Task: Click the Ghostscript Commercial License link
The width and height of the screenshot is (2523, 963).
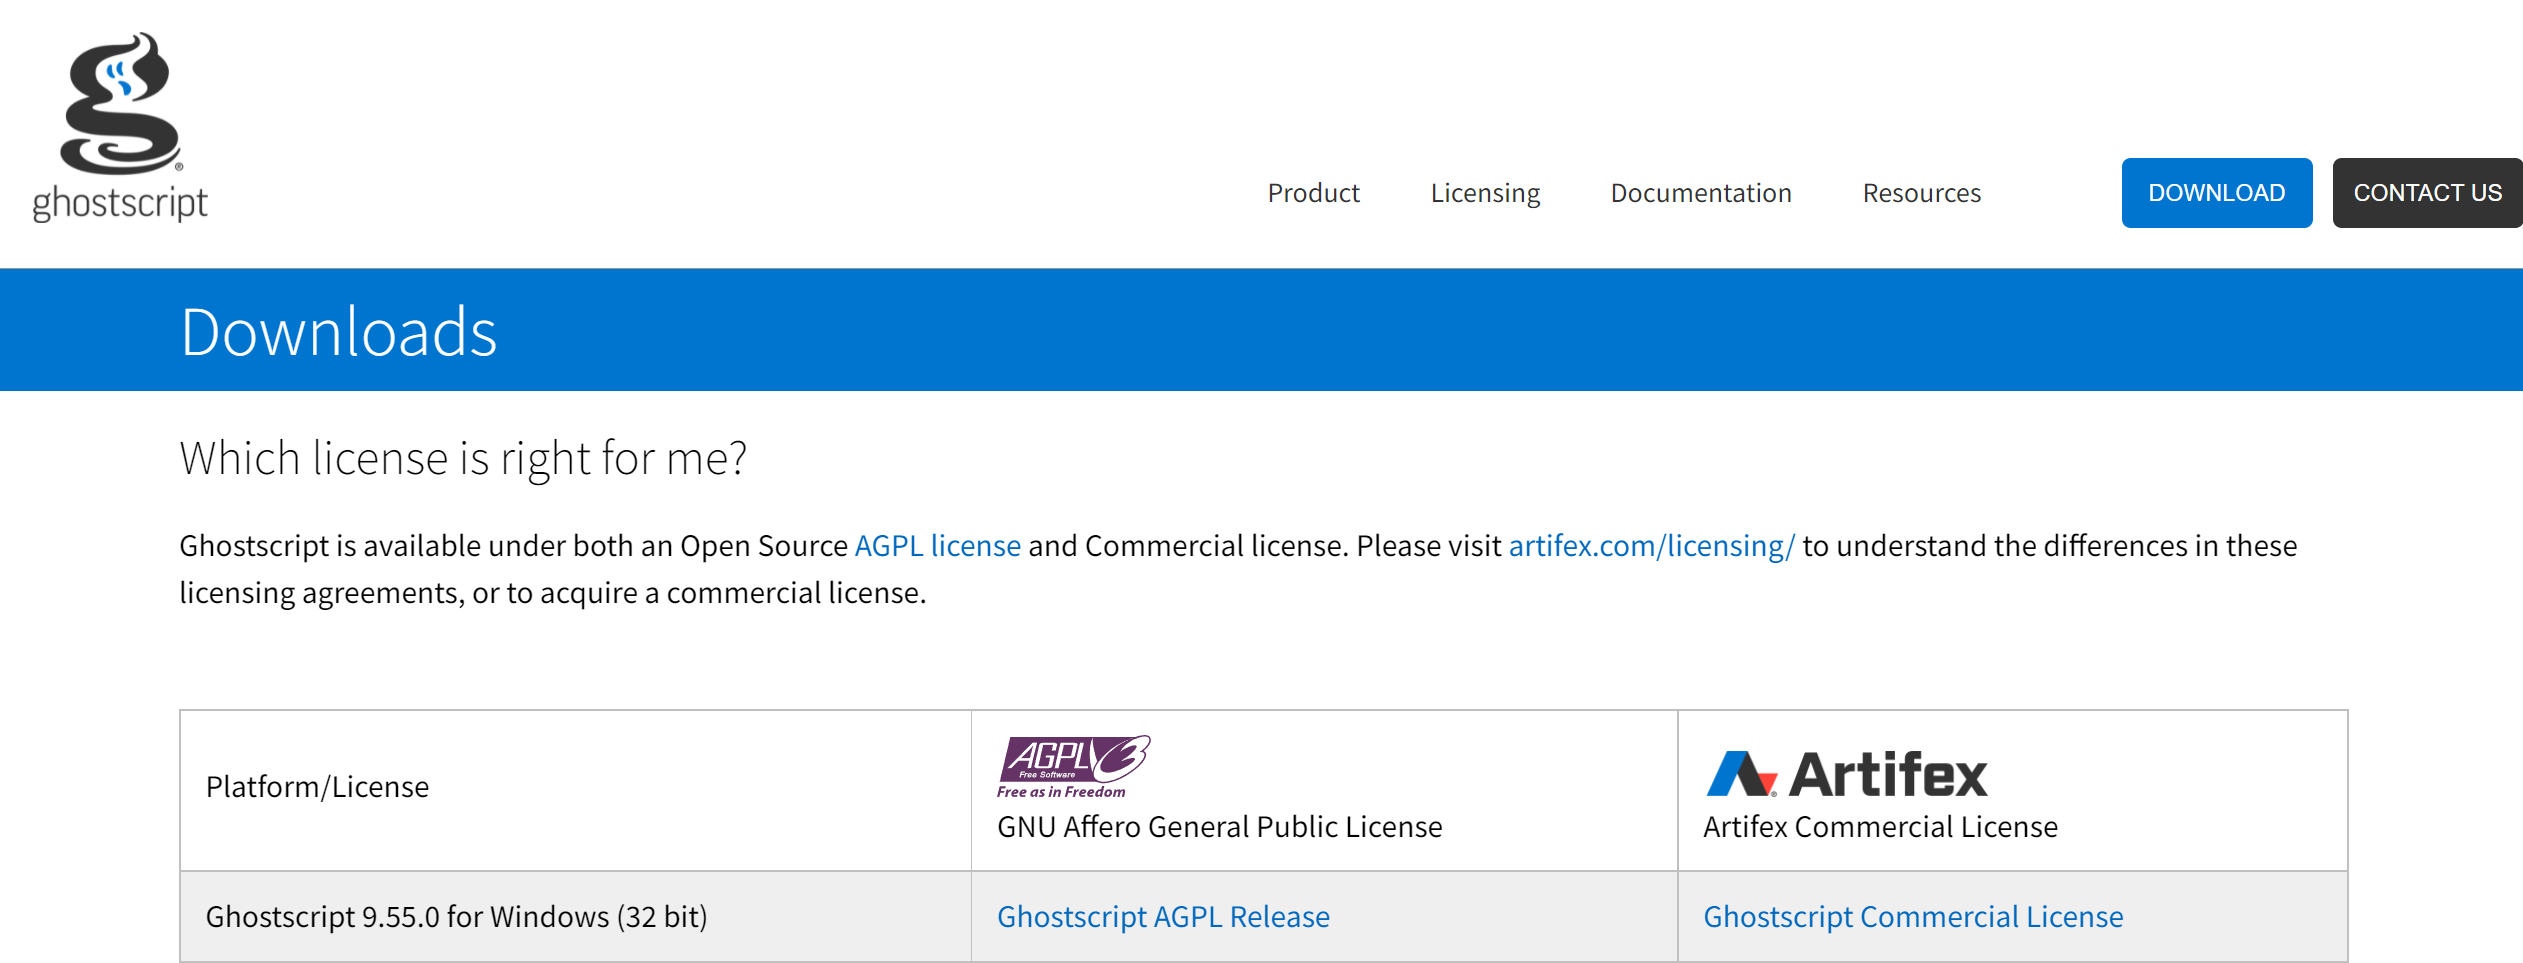Action: tap(1913, 916)
